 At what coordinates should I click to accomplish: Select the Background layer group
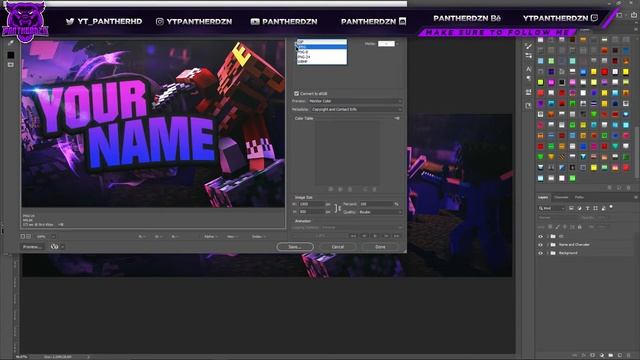coord(568,253)
